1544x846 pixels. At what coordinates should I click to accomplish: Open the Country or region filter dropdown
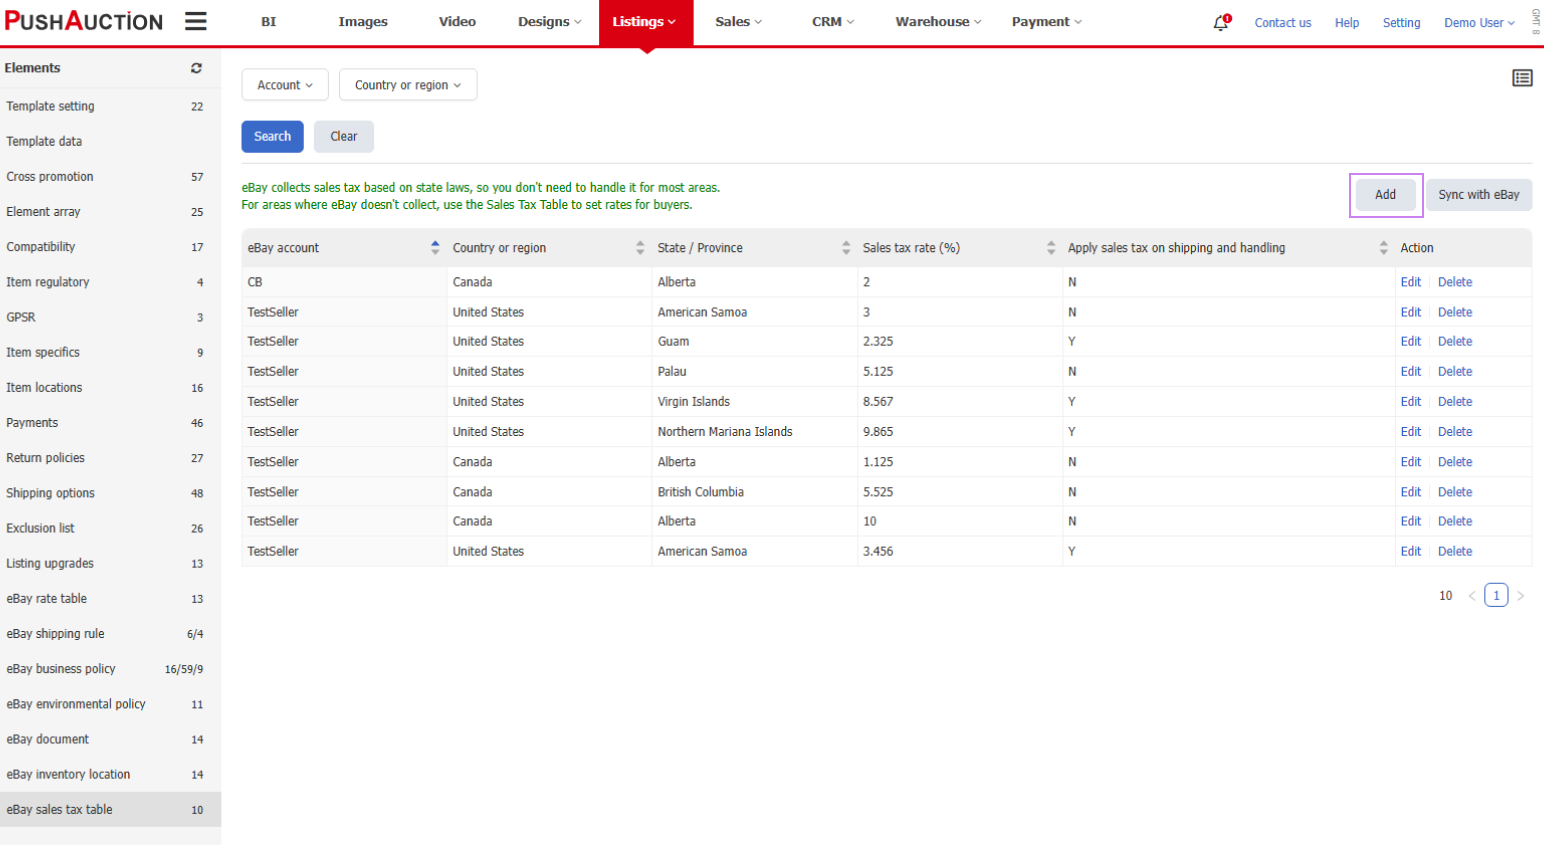407,85
